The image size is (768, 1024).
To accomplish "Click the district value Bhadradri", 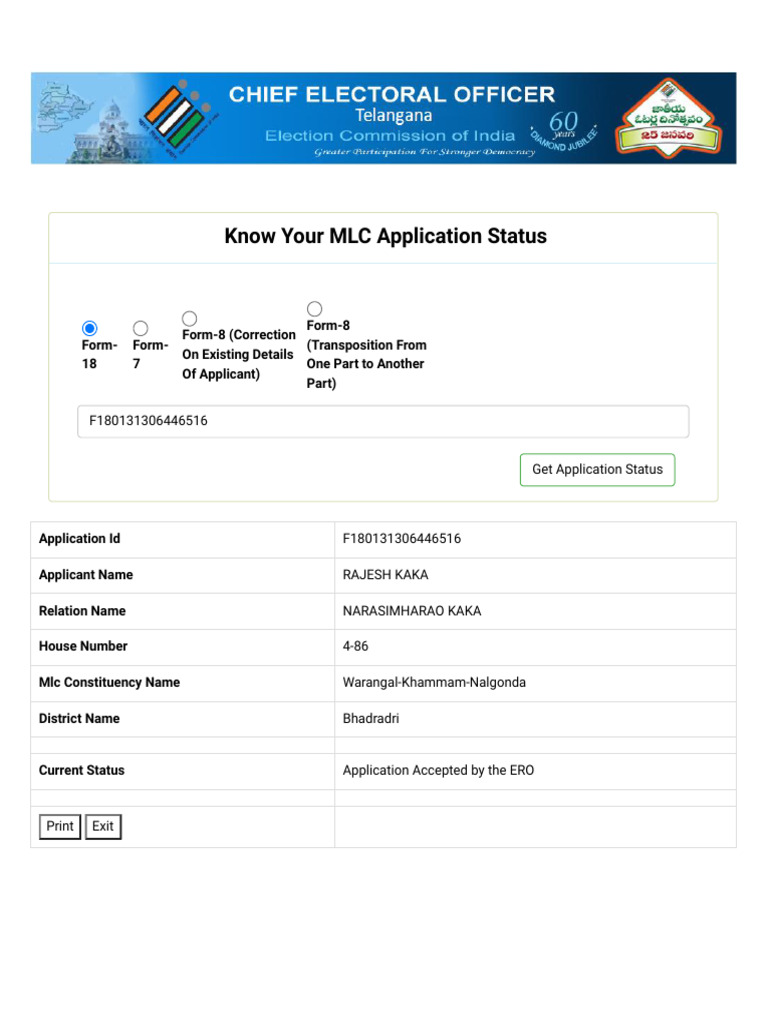I will click(371, 718).
